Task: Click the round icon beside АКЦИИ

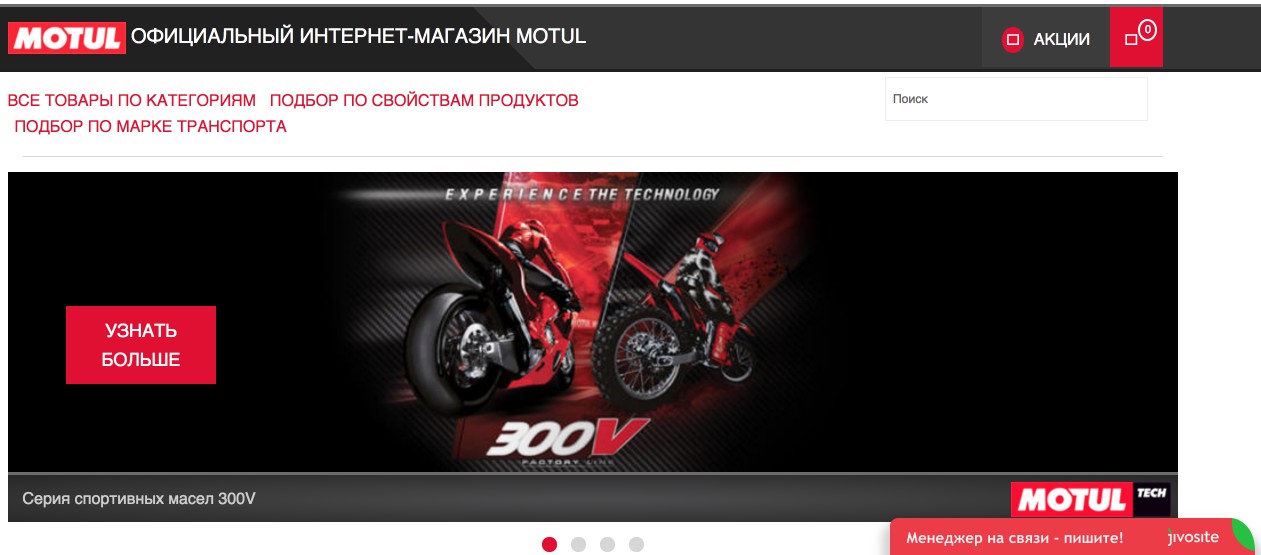Action: pyautogui.click(x=1012, y=40)
